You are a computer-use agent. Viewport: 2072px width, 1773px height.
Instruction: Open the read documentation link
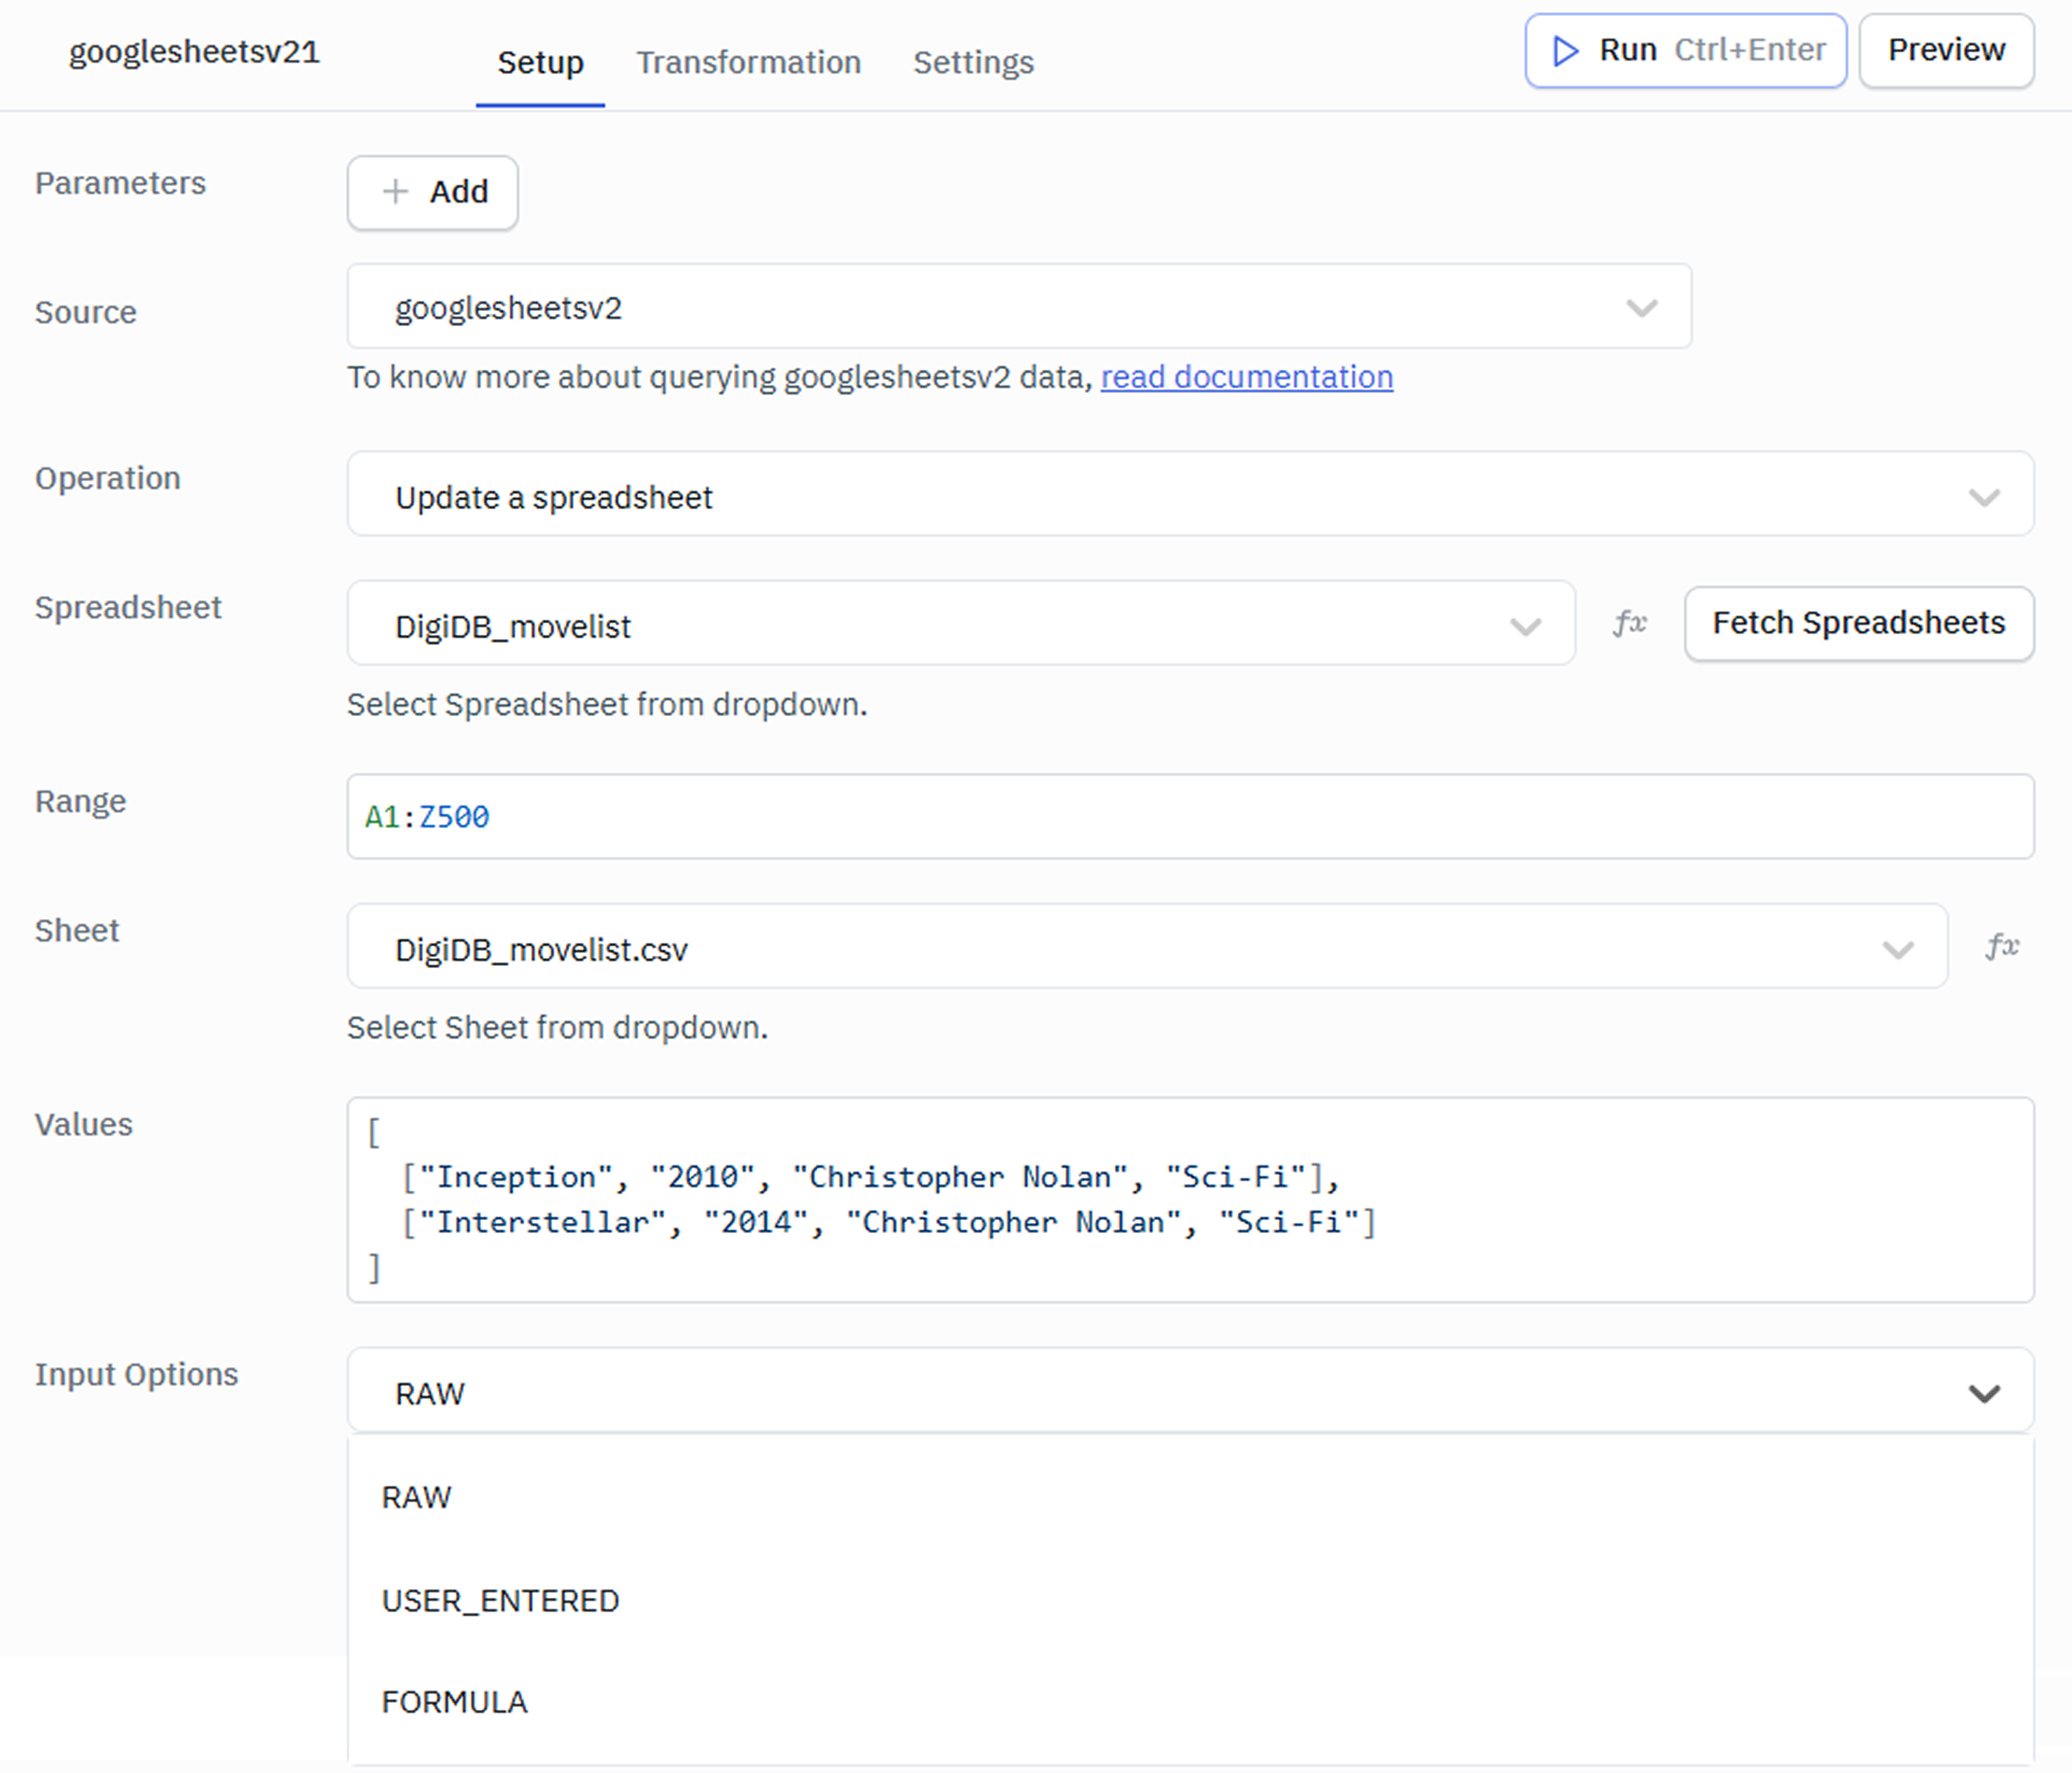pos(1246,377)
